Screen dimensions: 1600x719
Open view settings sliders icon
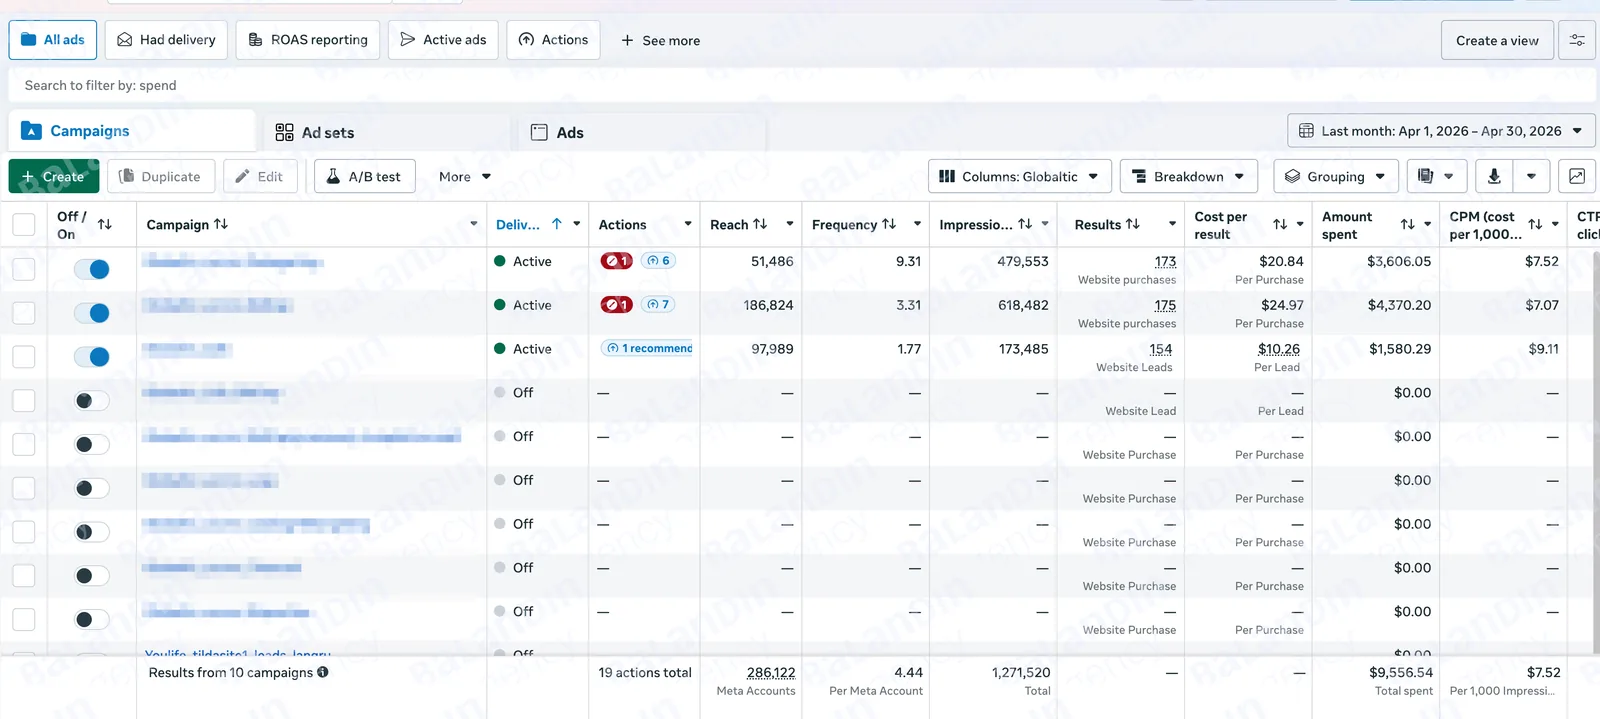pyautogui.click(x=1577, y=41)
